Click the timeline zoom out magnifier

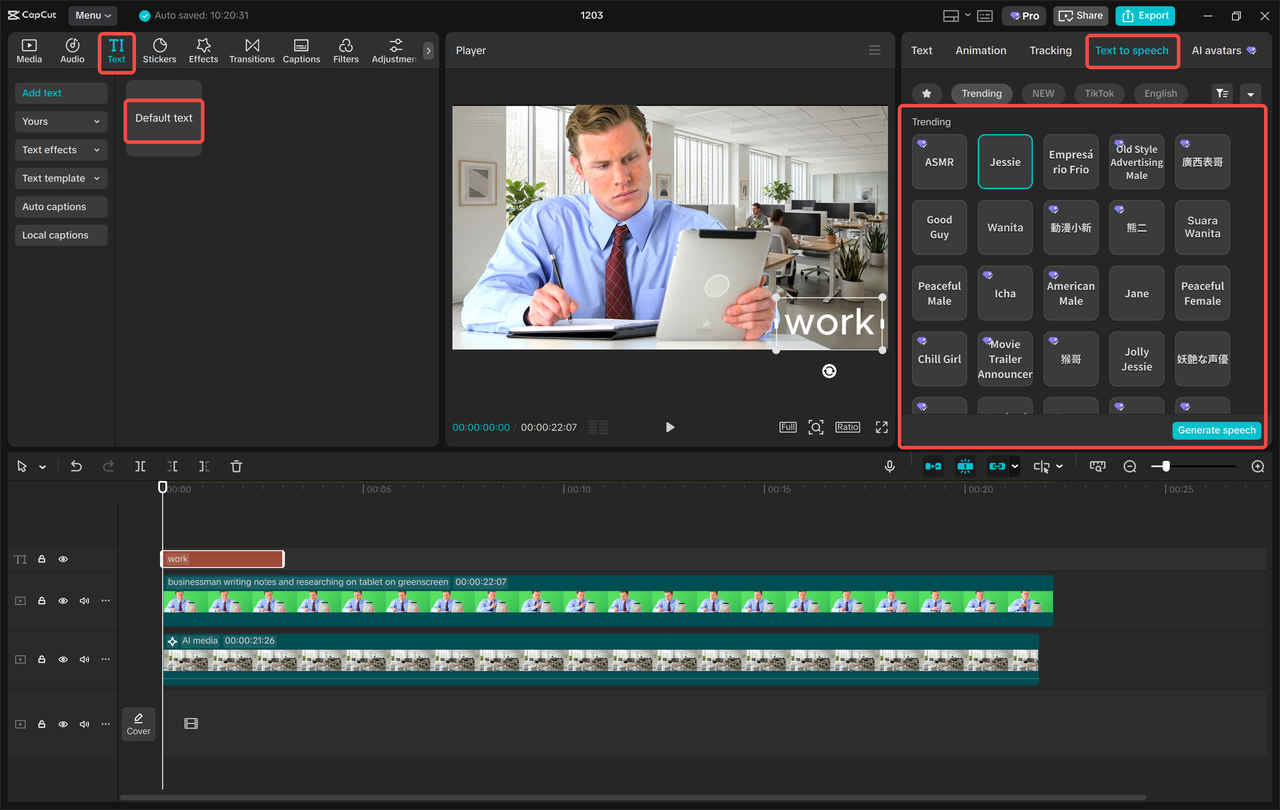click(1130, 466)
